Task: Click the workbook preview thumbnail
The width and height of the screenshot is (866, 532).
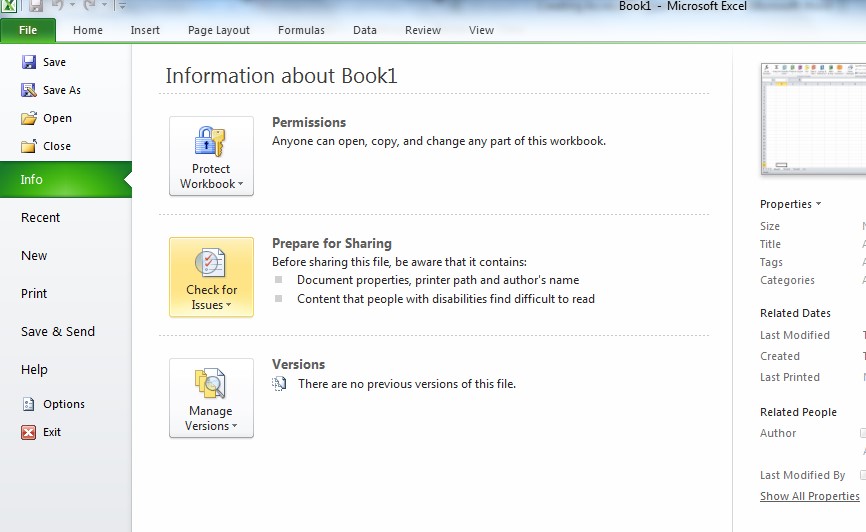Action: click(813, 119)
